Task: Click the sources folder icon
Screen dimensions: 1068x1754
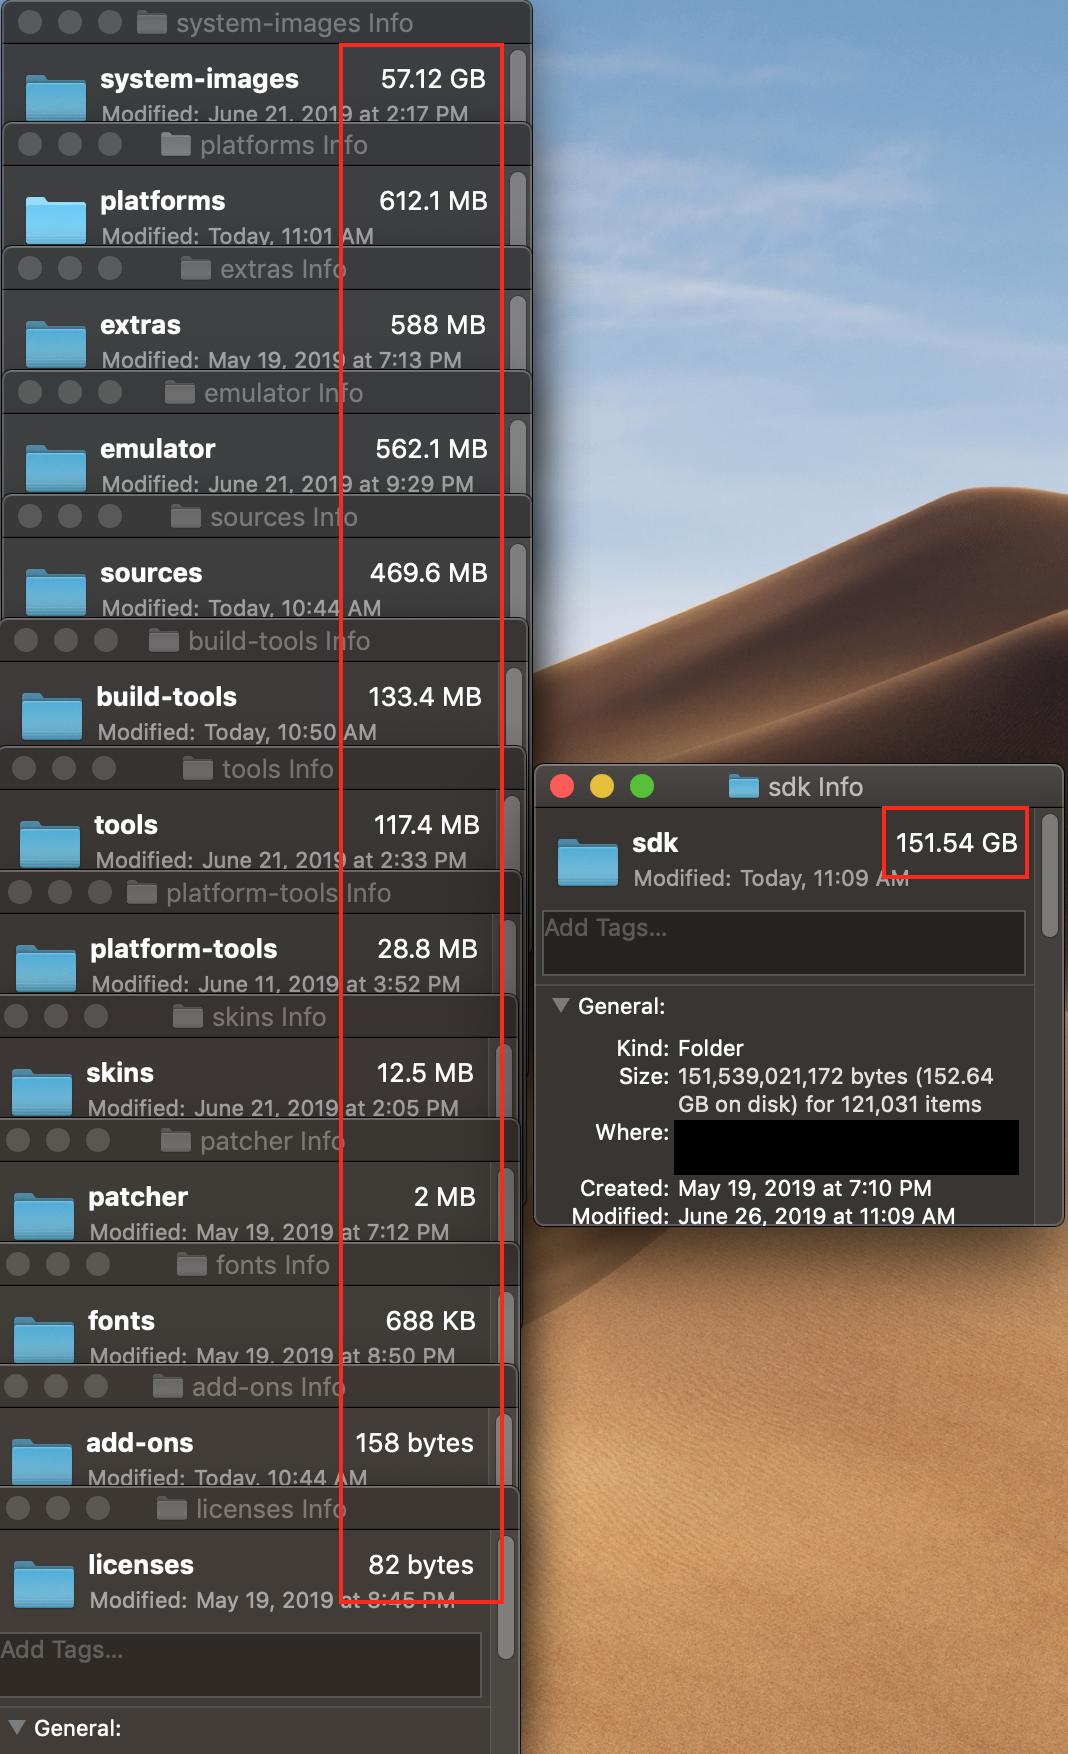Action: click(56, 592)
